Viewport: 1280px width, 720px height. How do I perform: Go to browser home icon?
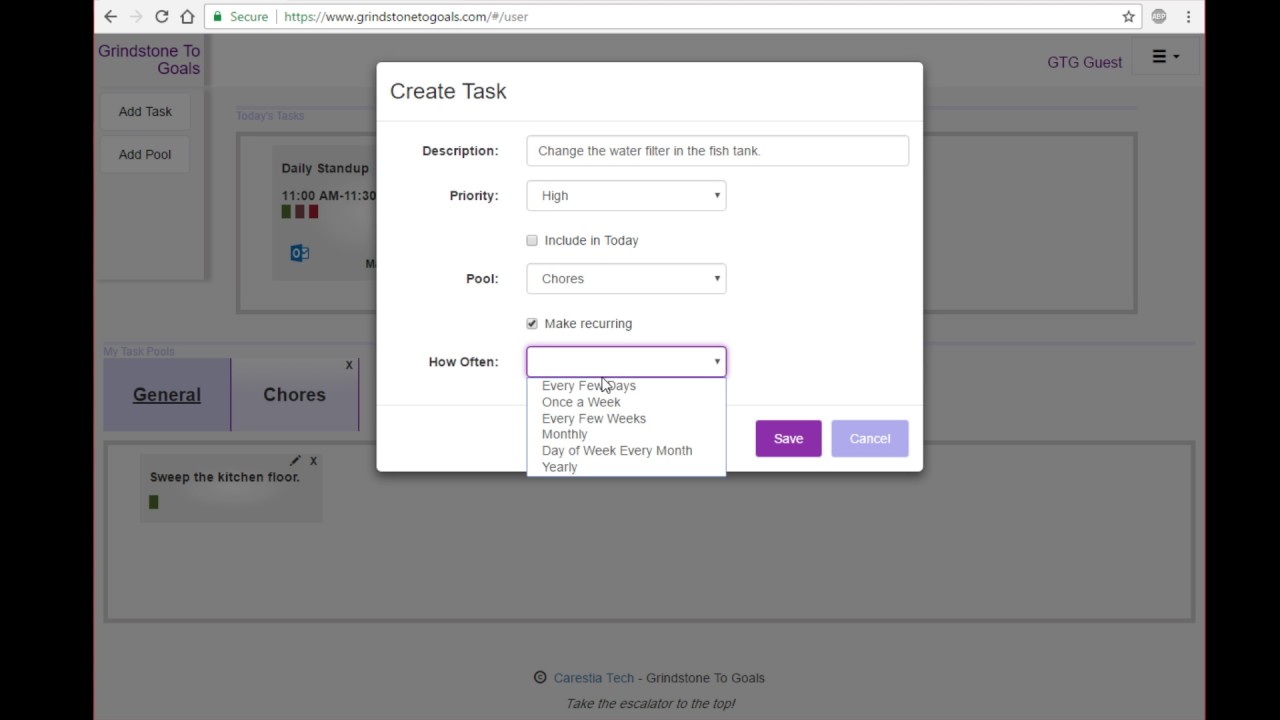pyautogui.click(x=187, y=17)
